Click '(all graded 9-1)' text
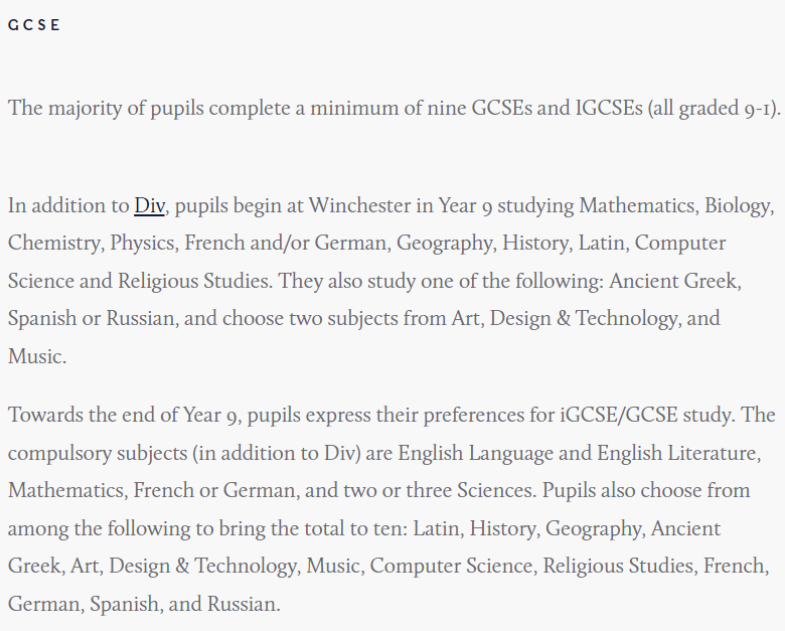 click(714, 108)
